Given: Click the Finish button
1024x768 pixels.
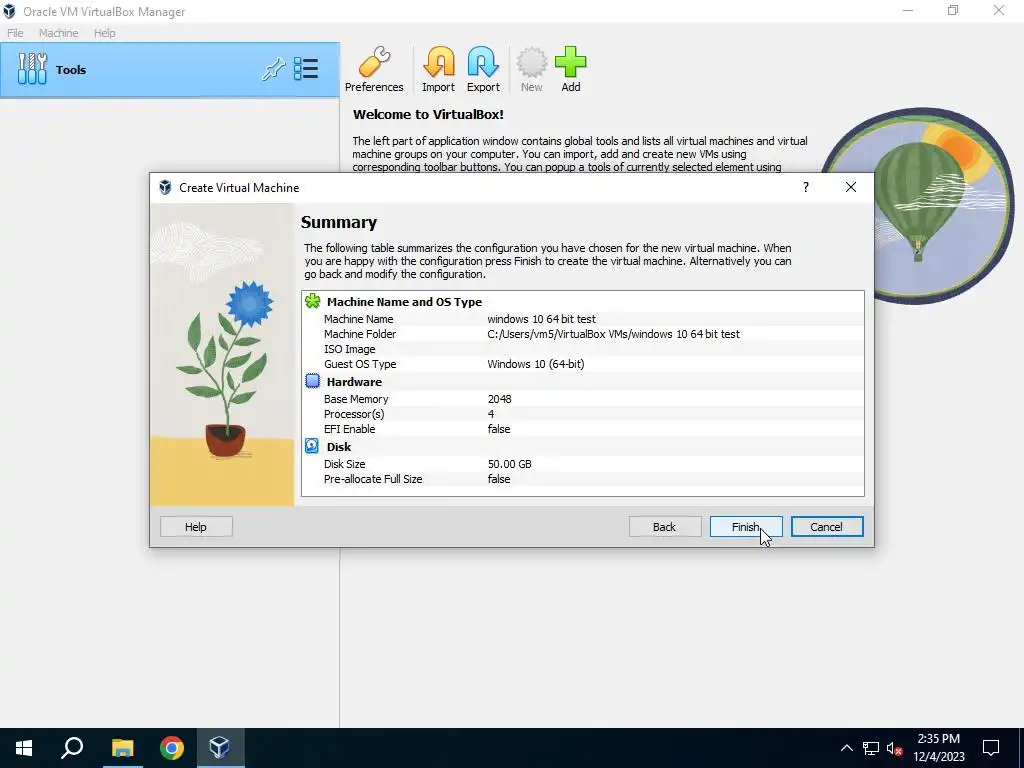Looking at the screenshot, I should tap(746, 527).
